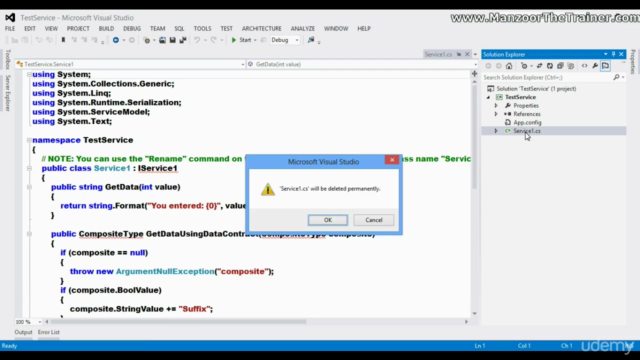Click Collapse All icon in Solution Explorer

pos(560,66)
